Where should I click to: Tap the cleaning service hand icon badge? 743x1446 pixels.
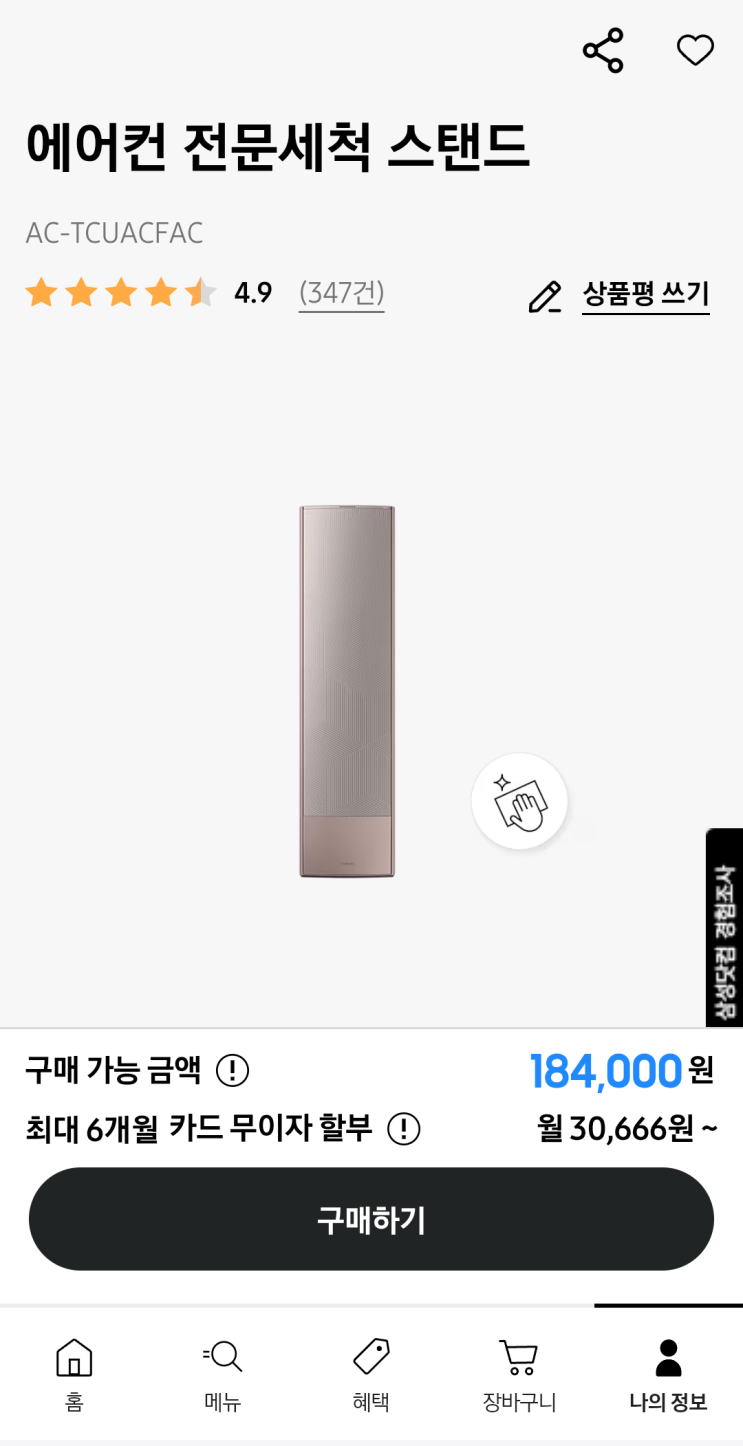[520, 802]
